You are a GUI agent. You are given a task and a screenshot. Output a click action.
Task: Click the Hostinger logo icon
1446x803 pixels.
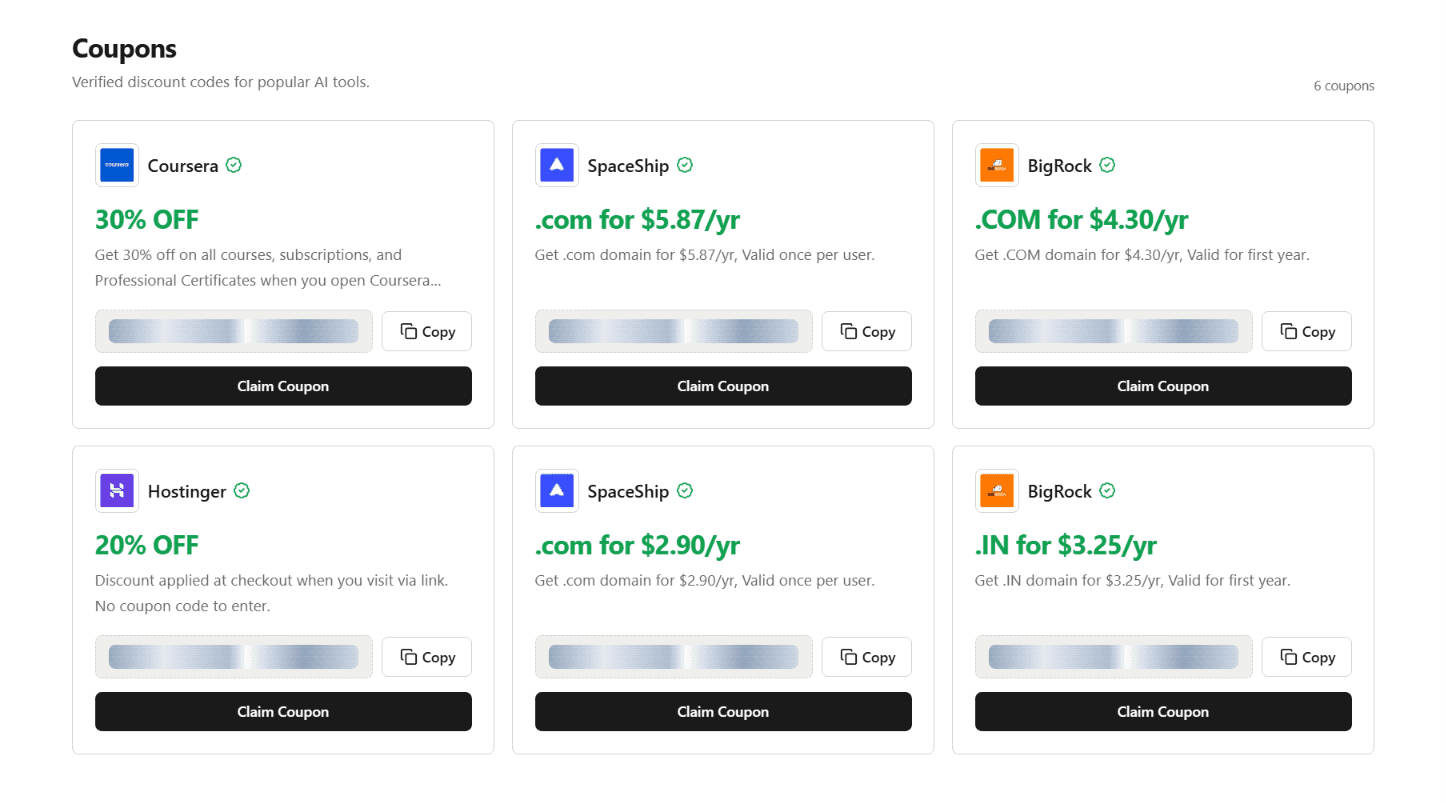pos(117,491)
